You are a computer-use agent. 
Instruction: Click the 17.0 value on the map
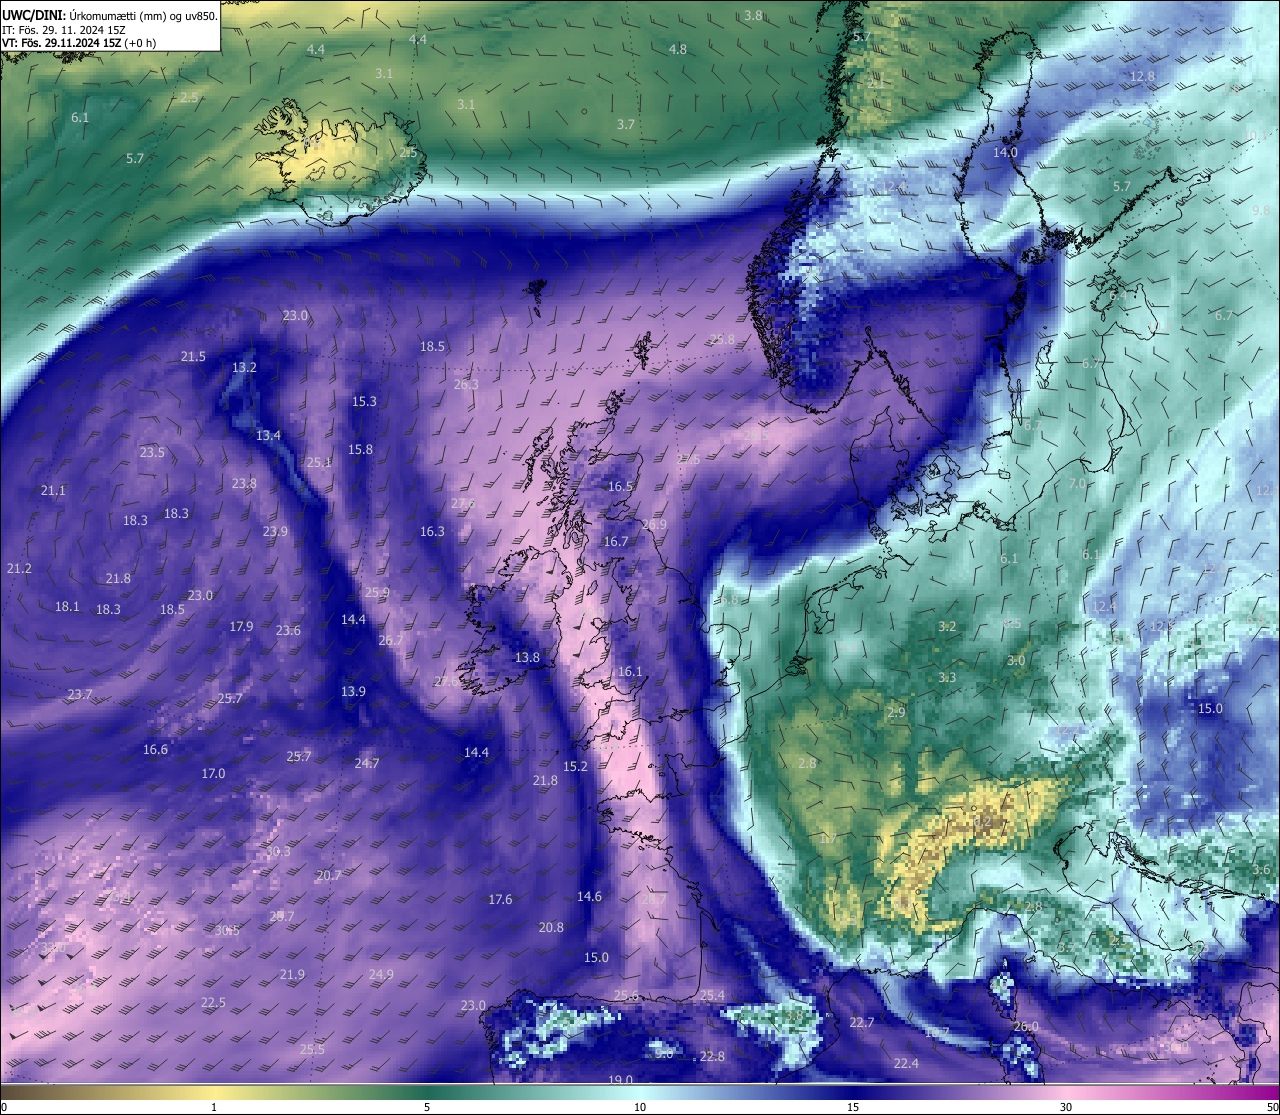pos(213,773)
